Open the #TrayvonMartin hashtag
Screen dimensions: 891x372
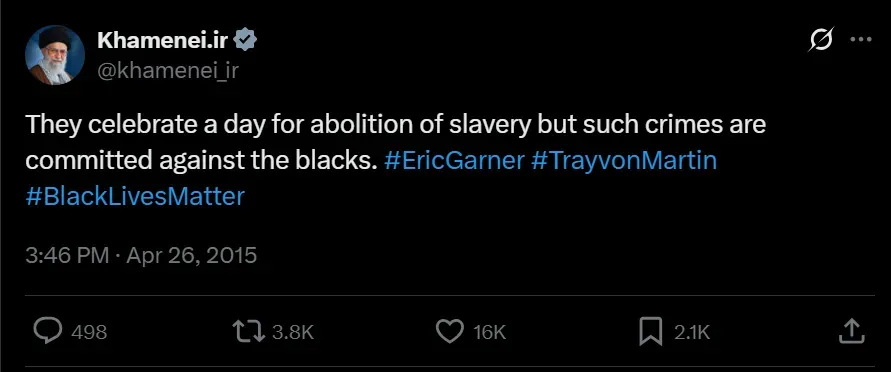coord(624,161)
